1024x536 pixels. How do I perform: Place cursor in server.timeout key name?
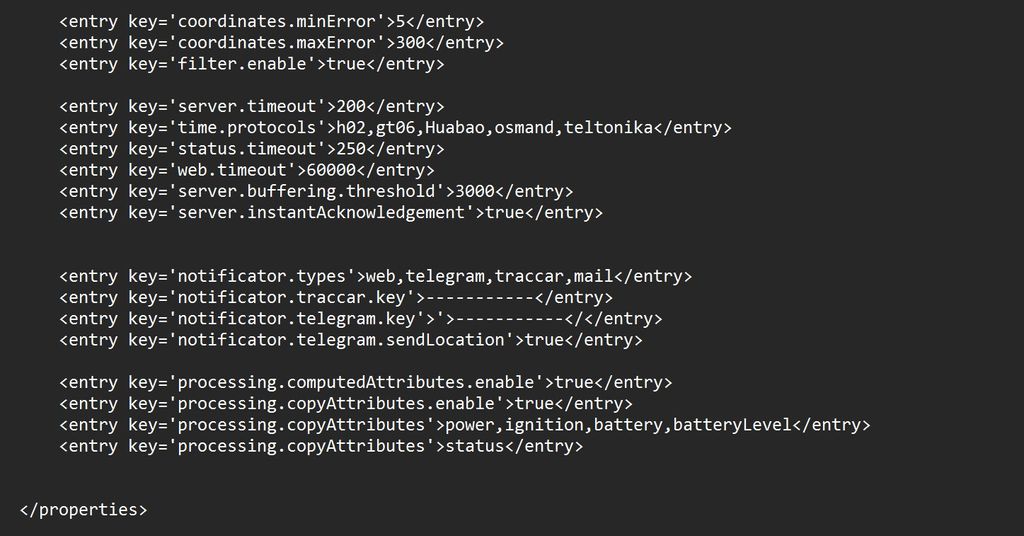(247, 106)
